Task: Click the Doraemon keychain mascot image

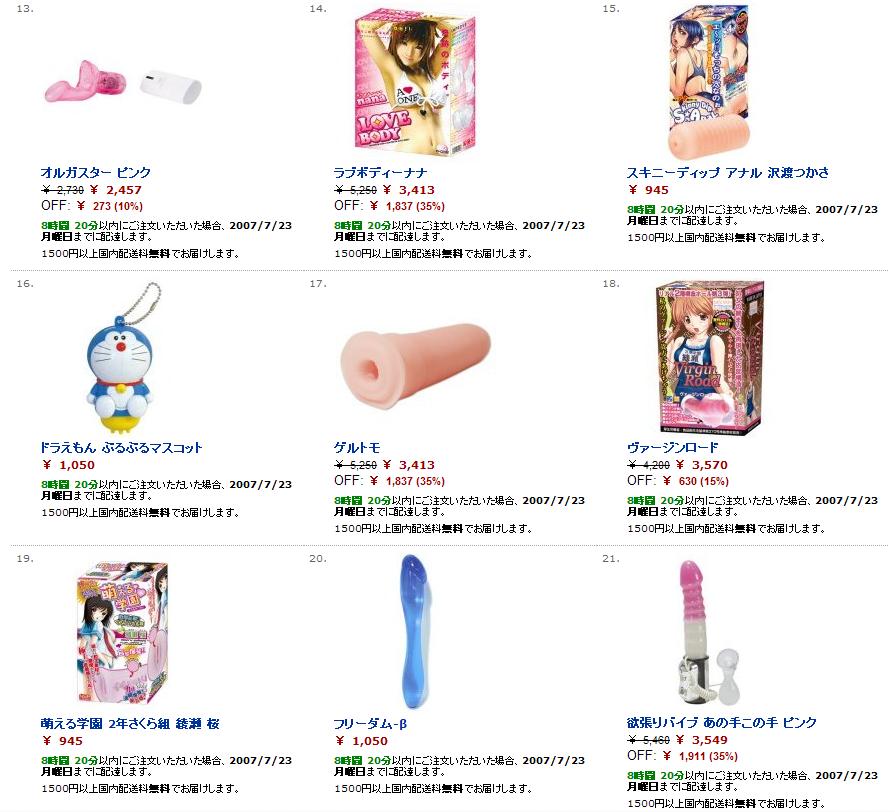Action: tap(122, 359)
